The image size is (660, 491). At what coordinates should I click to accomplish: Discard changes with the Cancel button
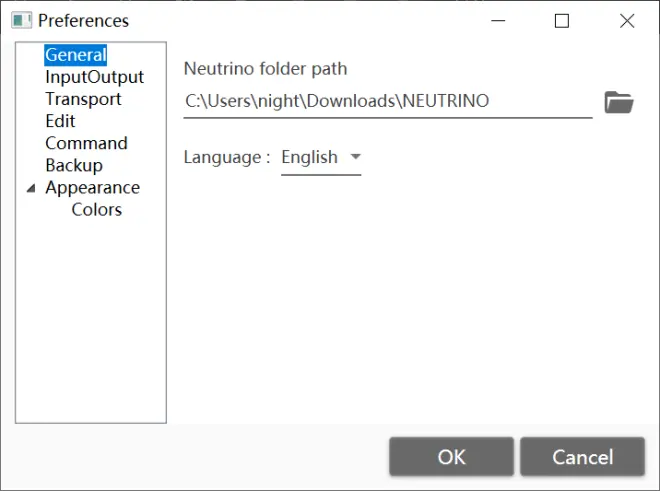[x=583, y=457]
